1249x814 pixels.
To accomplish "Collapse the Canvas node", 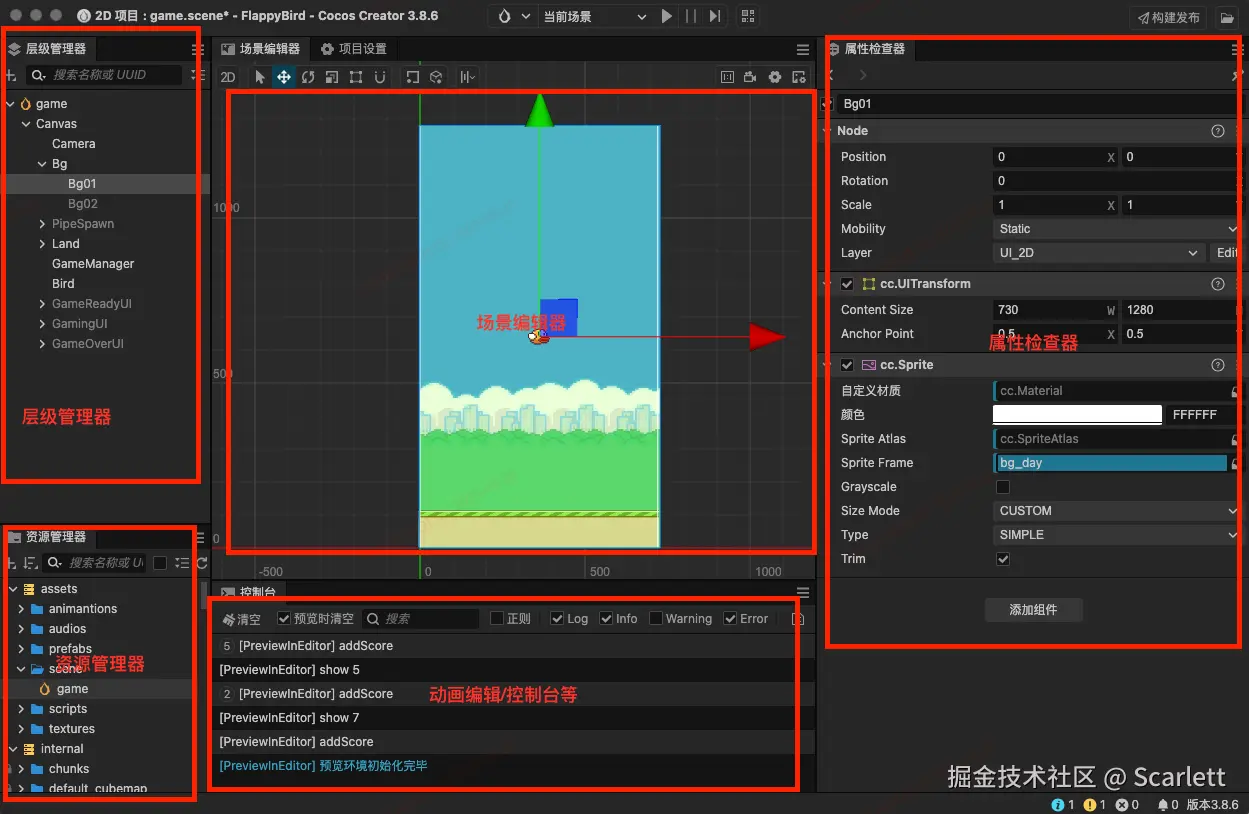I will click(26, 124).
